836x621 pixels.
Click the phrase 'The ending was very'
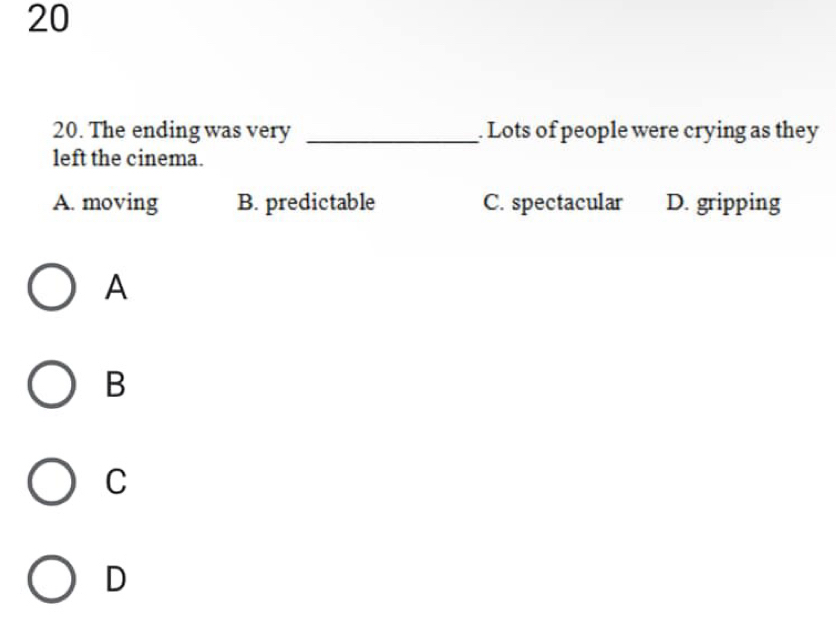tap(189, 131)
